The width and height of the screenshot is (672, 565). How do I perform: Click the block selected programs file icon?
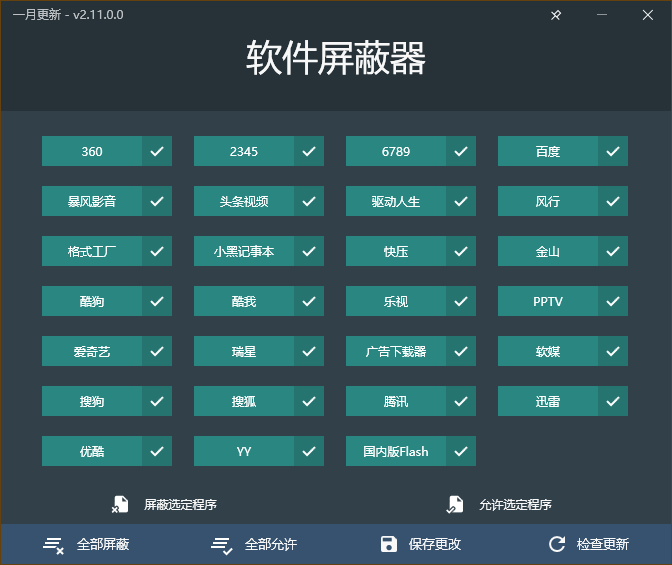click(x=120, y=505)
